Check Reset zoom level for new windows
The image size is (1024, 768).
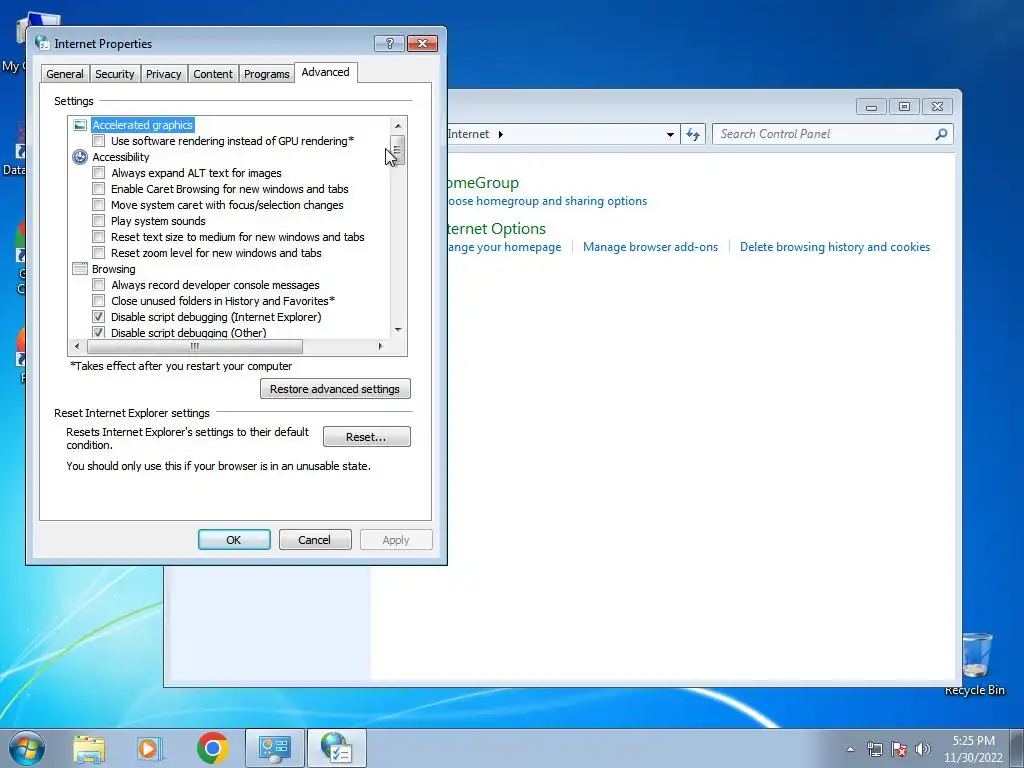[x=99, y=253]
